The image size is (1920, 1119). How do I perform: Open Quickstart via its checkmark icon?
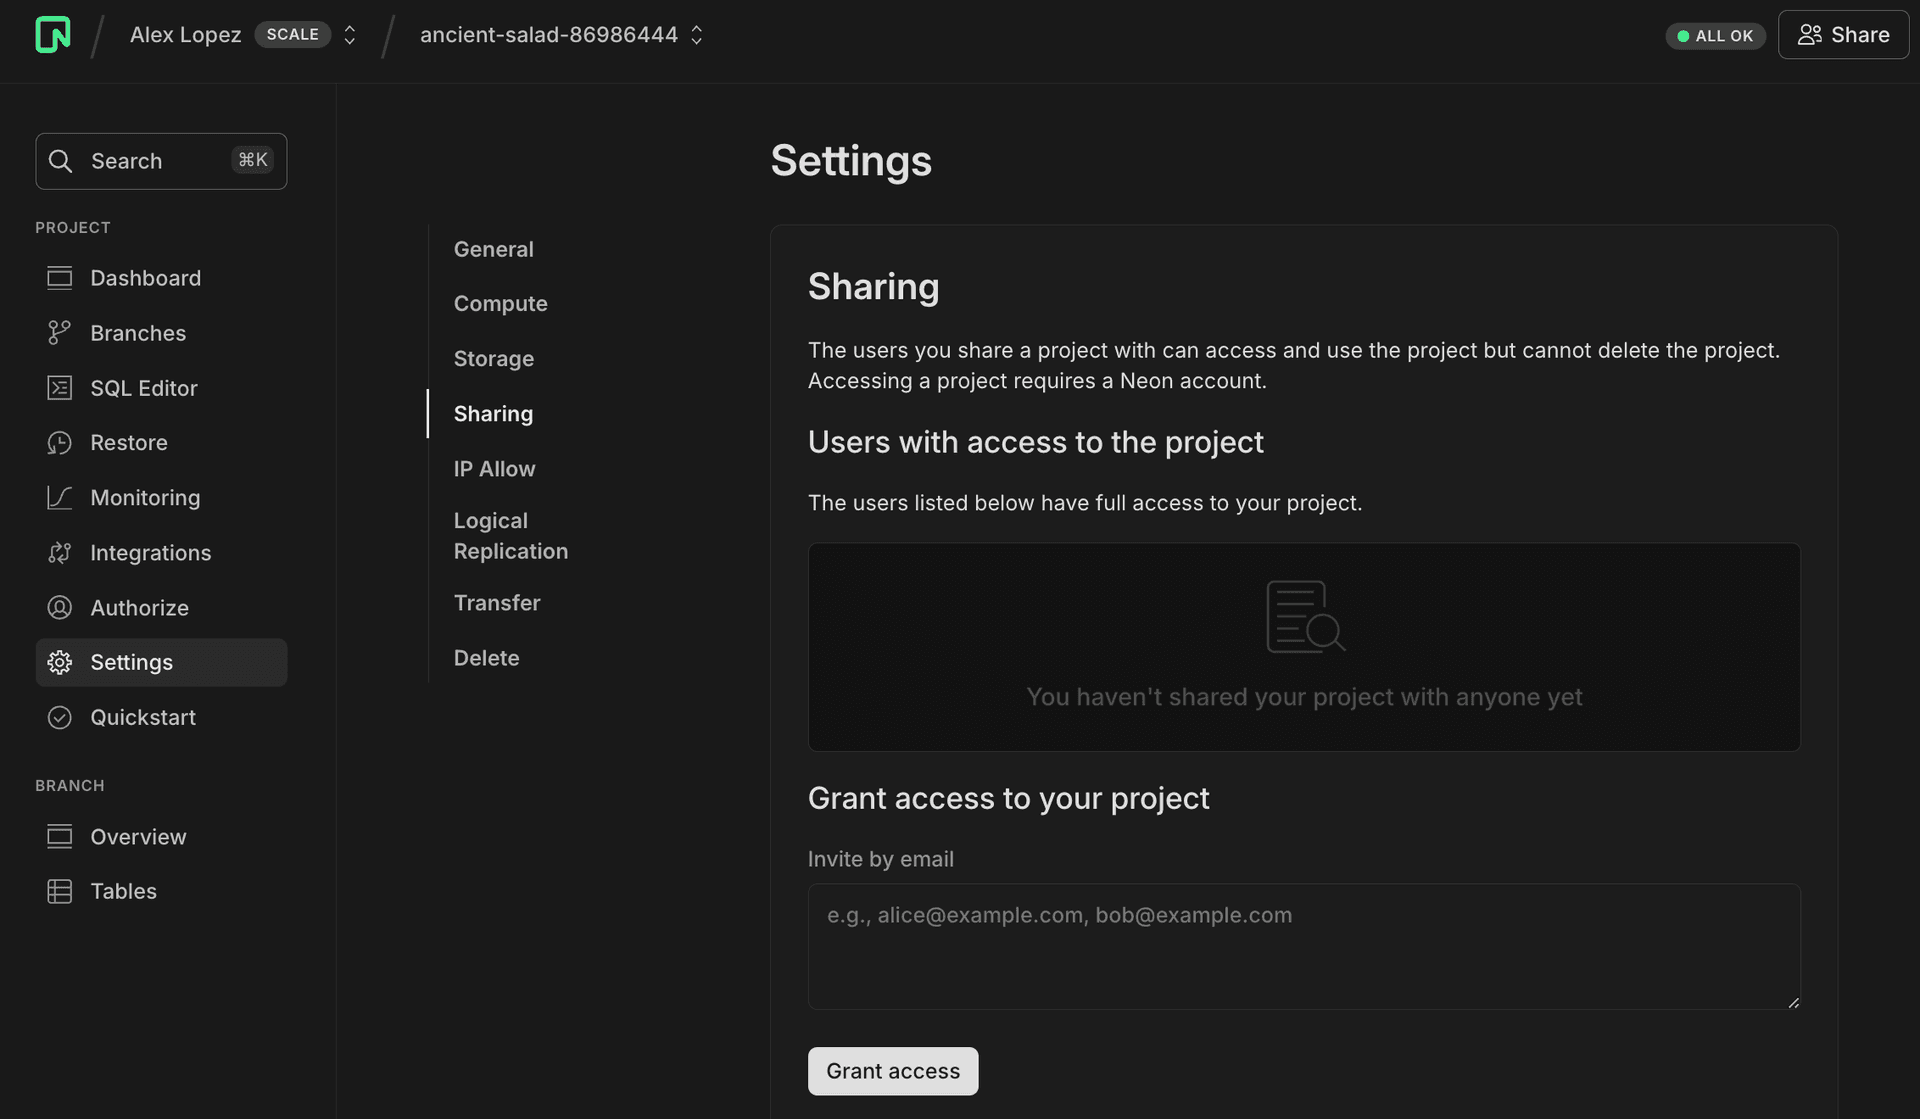pos(60,717)
